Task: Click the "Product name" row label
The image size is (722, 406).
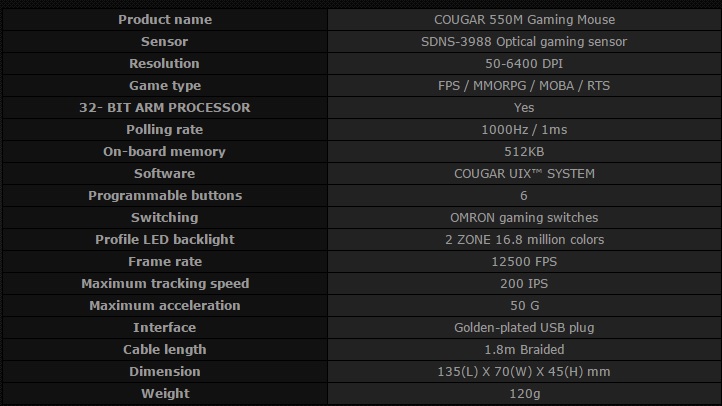Action: pos(165,20)
